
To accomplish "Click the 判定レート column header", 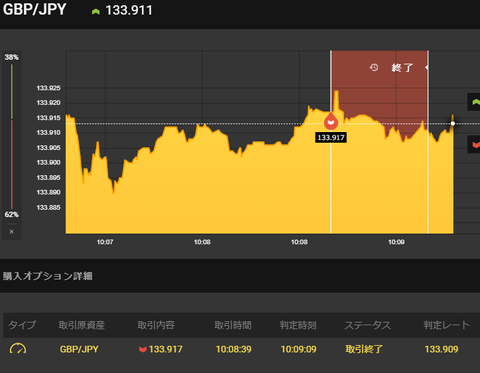I will tap(447, 325).
